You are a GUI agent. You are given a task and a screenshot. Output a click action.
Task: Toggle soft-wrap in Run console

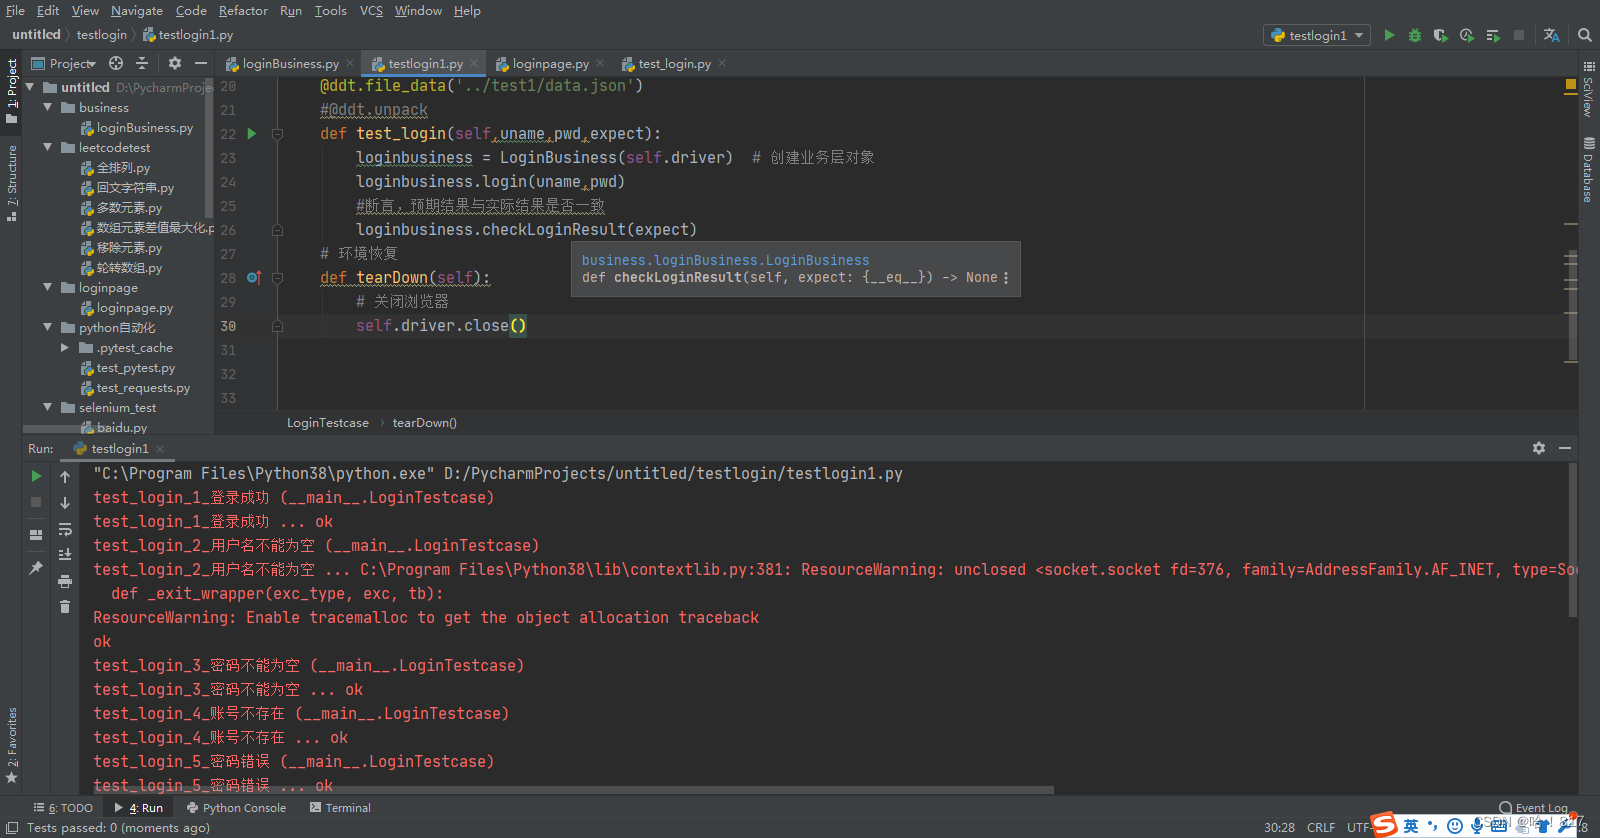click(65, 529)
